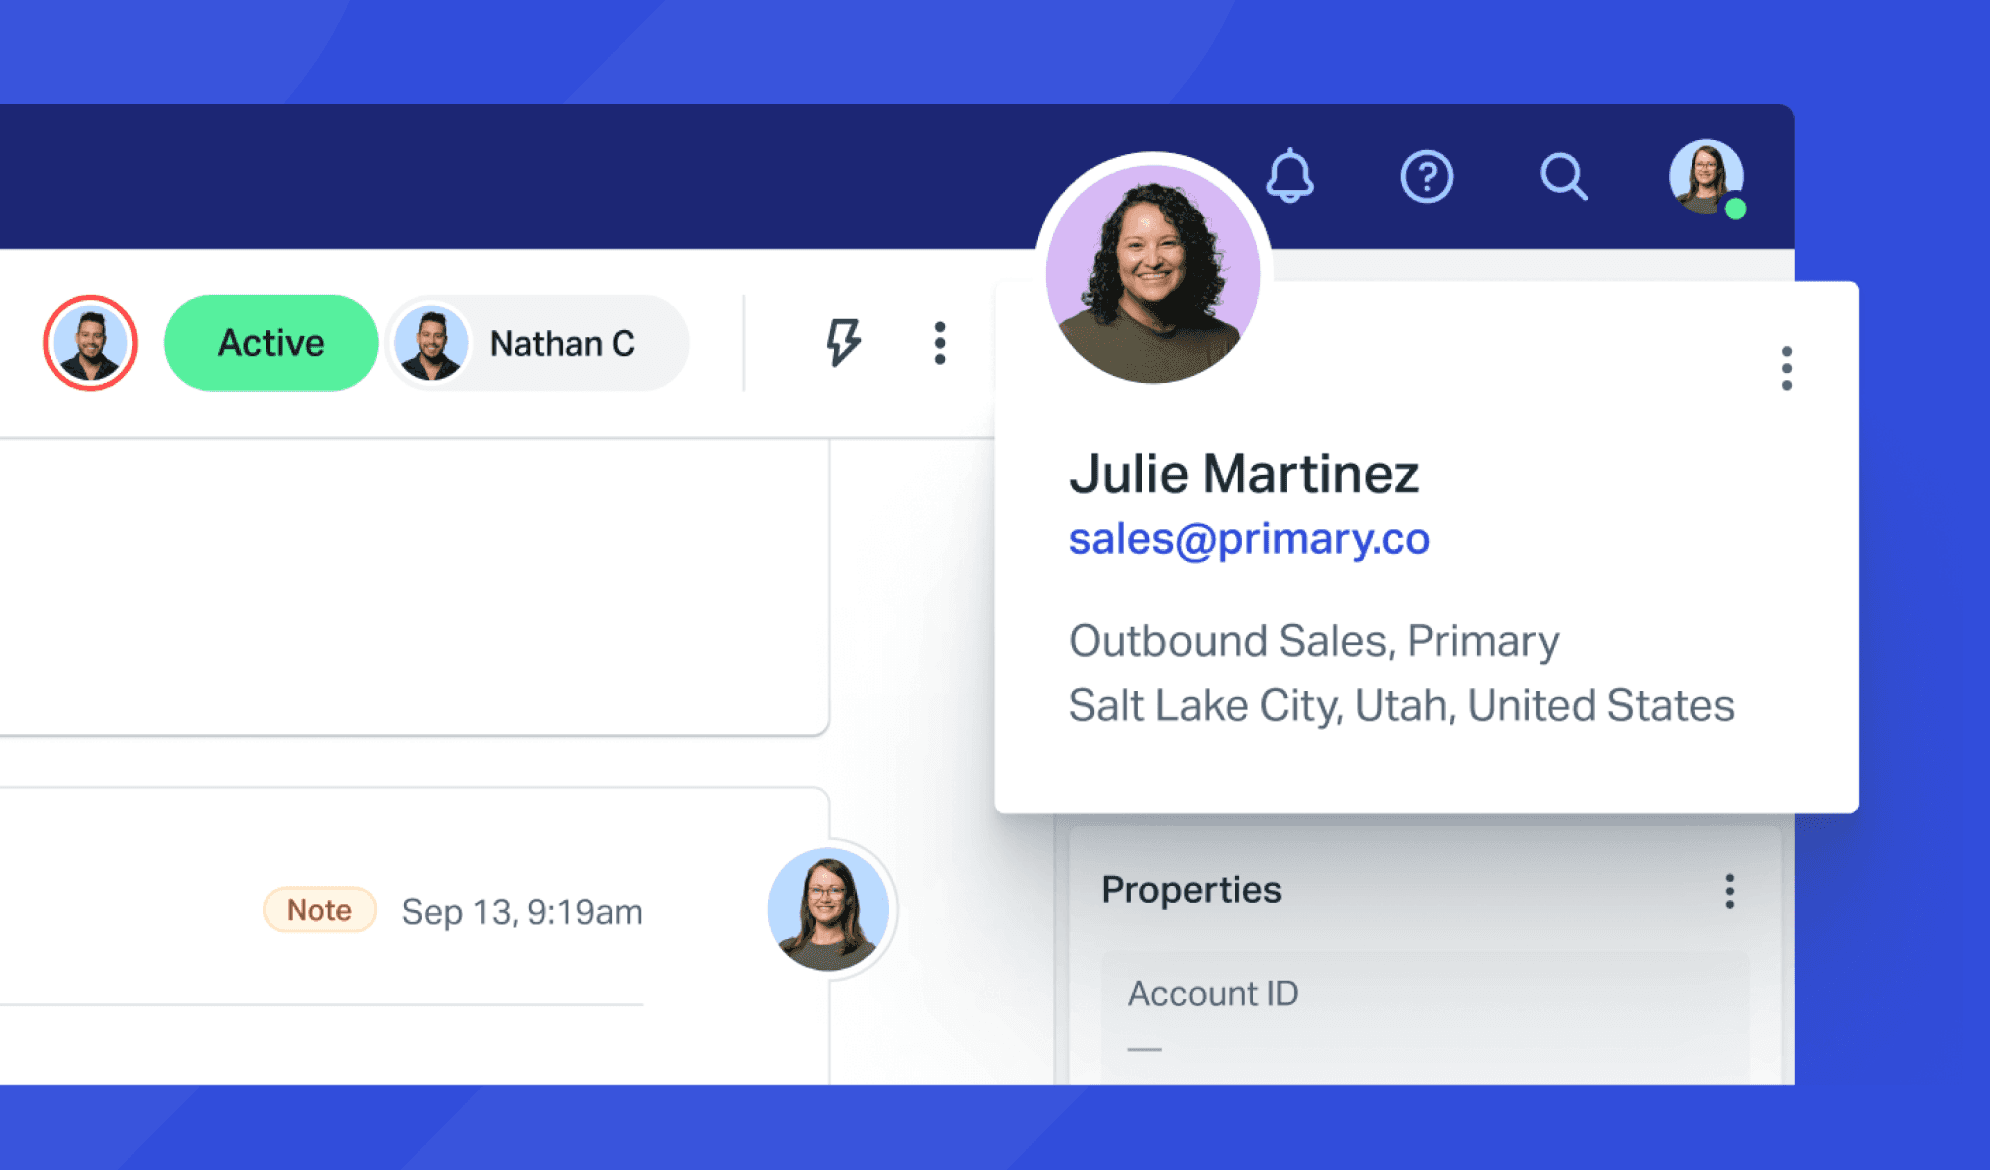Screen dimensions: 1990x1170
Task: Click the Properties section header
Action: 1191,890
